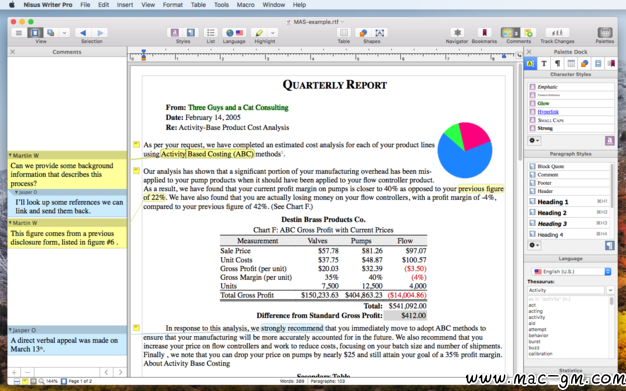
Task: Toggle the page view mode button
Action: pyautogui.click(x=35, y=33)
